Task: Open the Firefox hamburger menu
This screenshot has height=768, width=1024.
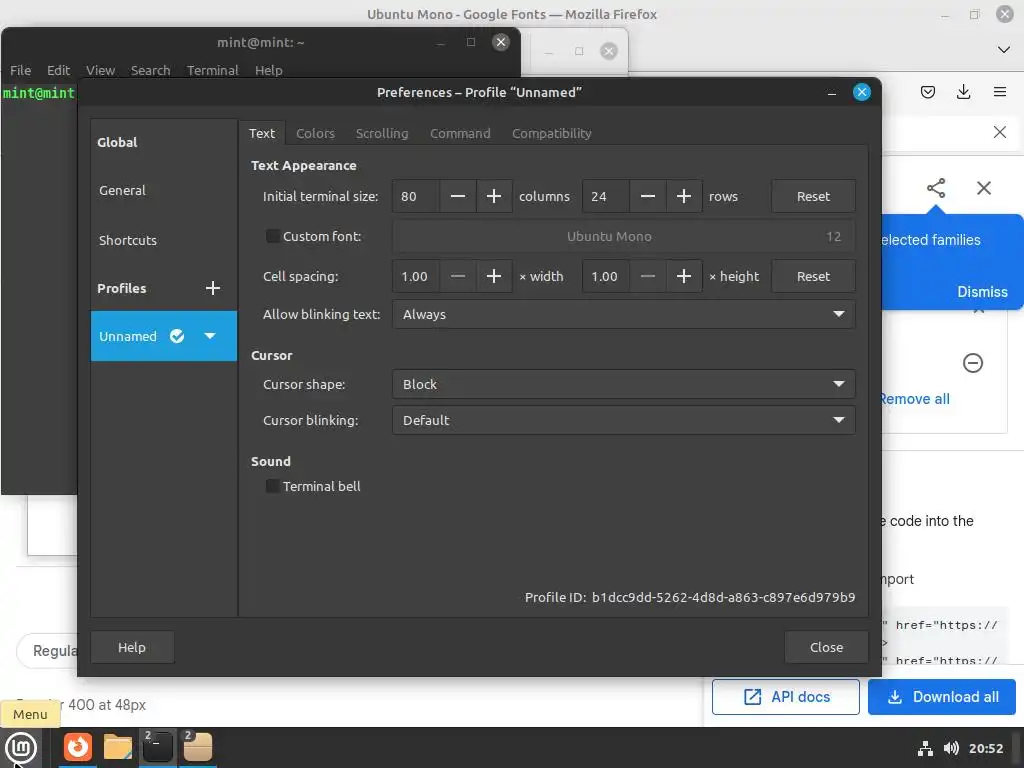Action: click(x=999, y=92)
